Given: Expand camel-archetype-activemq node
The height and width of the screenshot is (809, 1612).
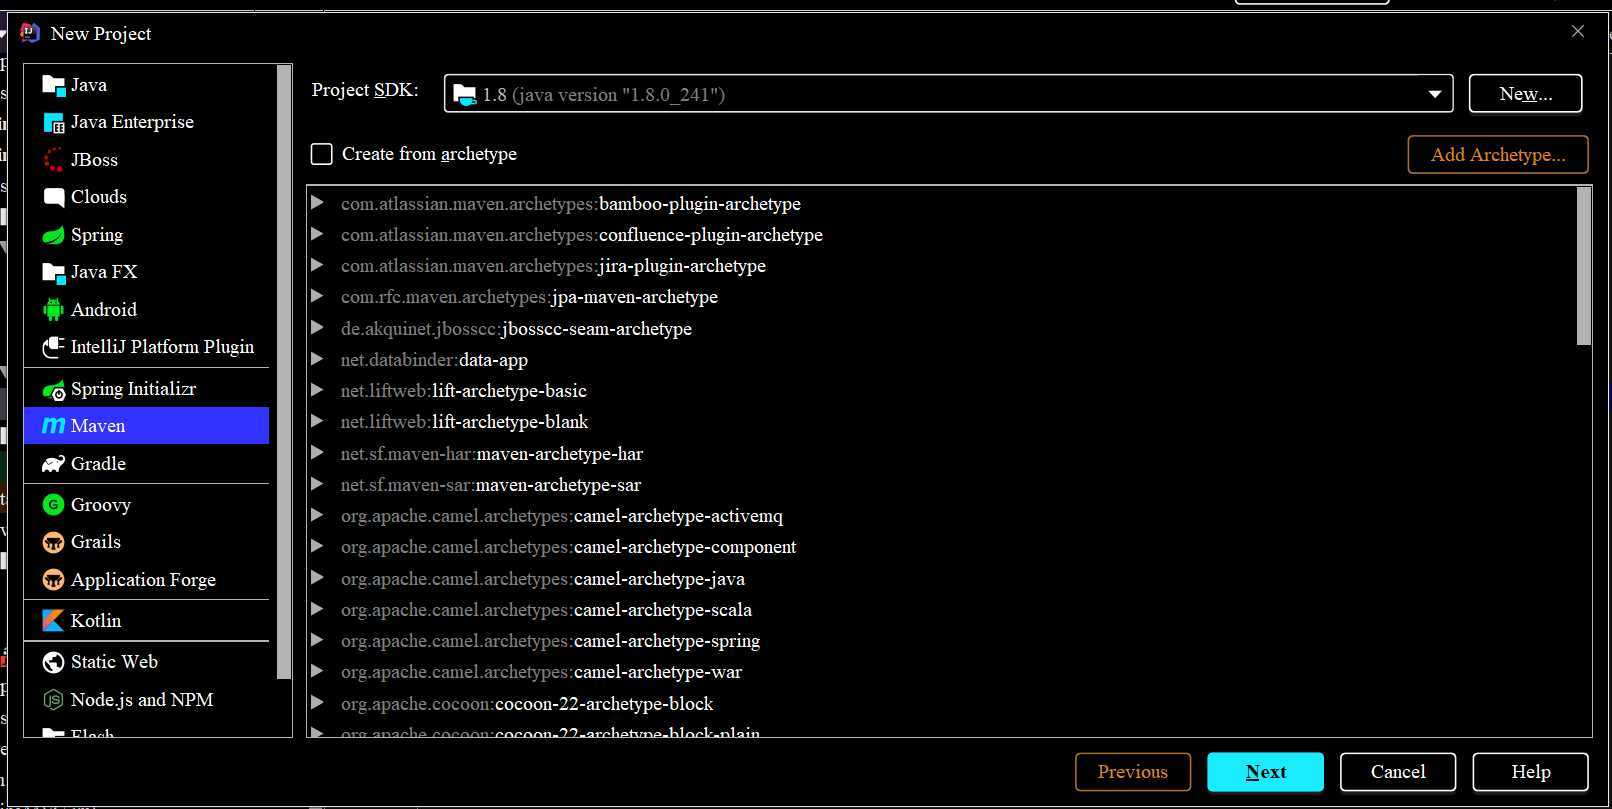Looking at the screenshot, I should pos(317,515).
